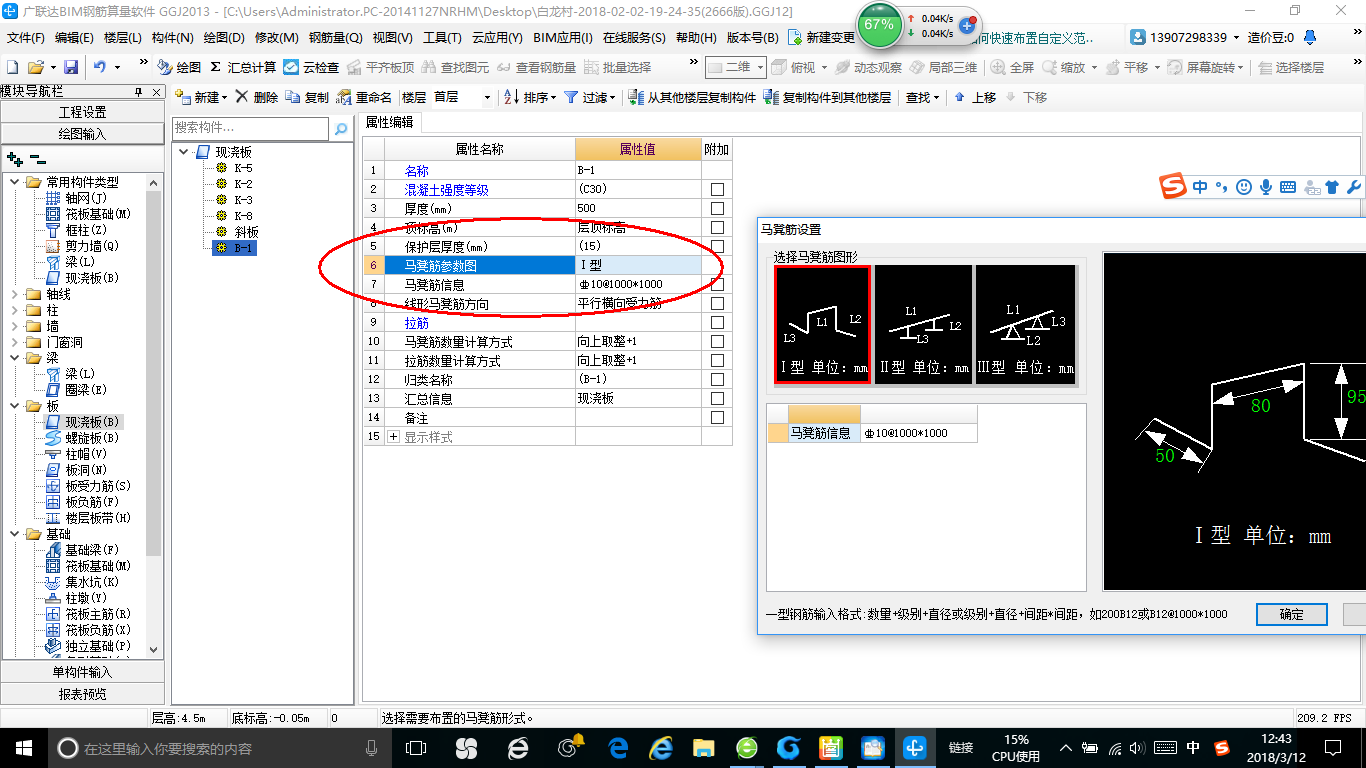
Task: Open Sogou input settings wrench icon
Action: tap(1354, 187)
